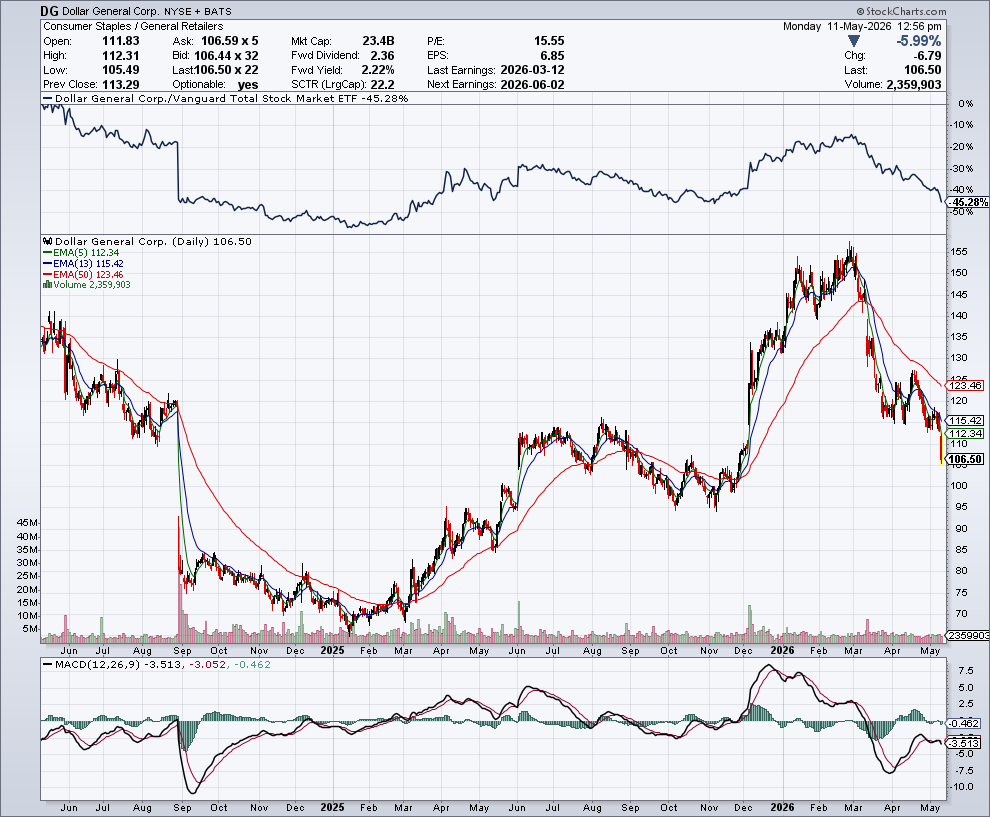Click the P/E 15.55 value
This screenshot has width=990, height=817.
[549, 41]
